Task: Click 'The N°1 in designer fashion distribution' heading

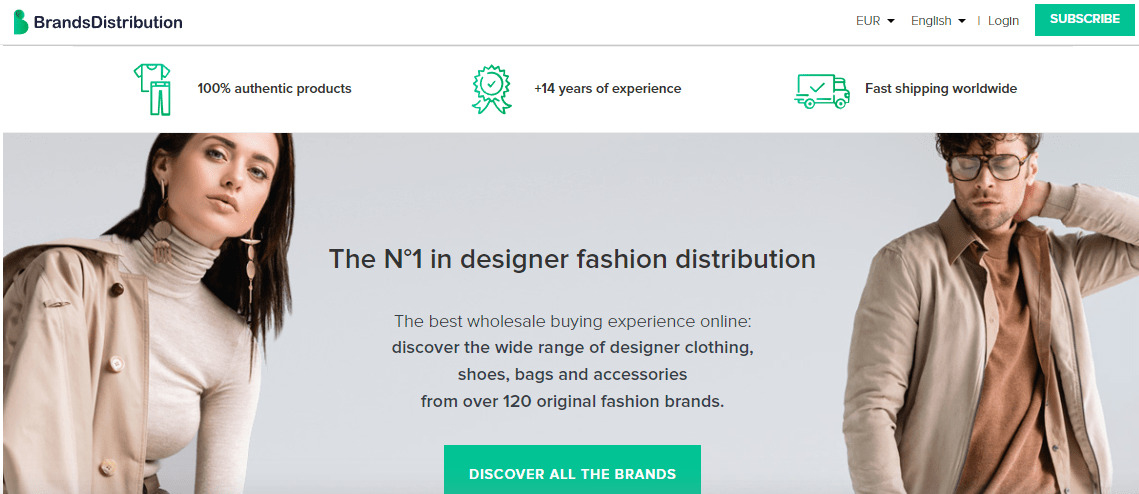Action: pyautogui.click(x=572, y=259)
